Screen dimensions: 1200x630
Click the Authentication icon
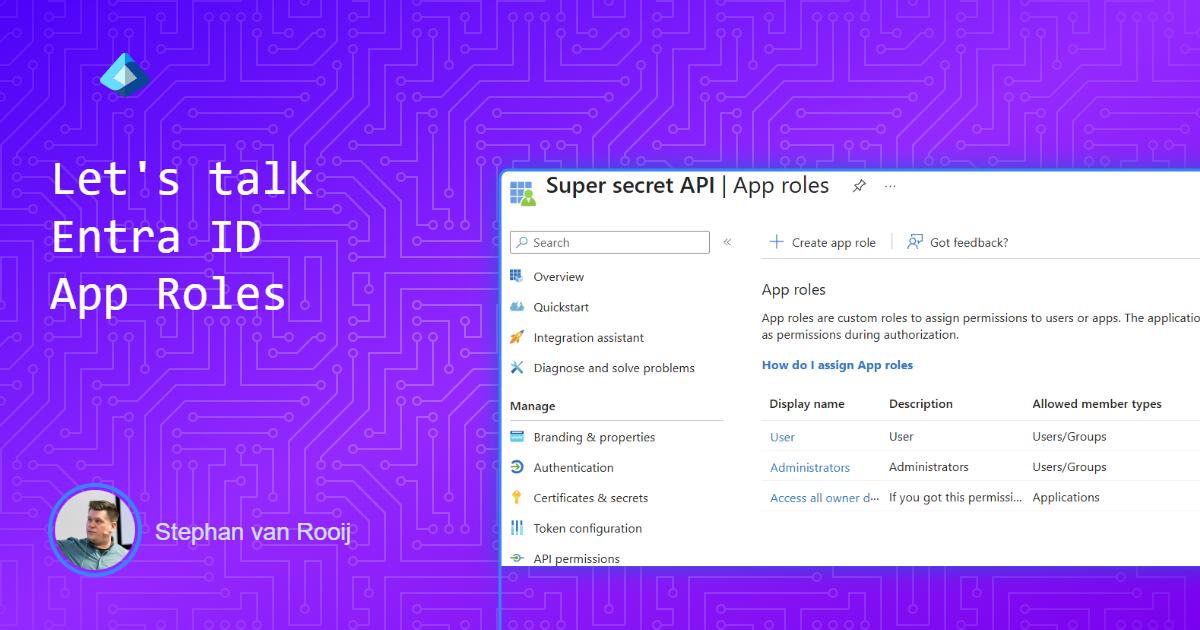pyautogui.click(x=517, y=467)
